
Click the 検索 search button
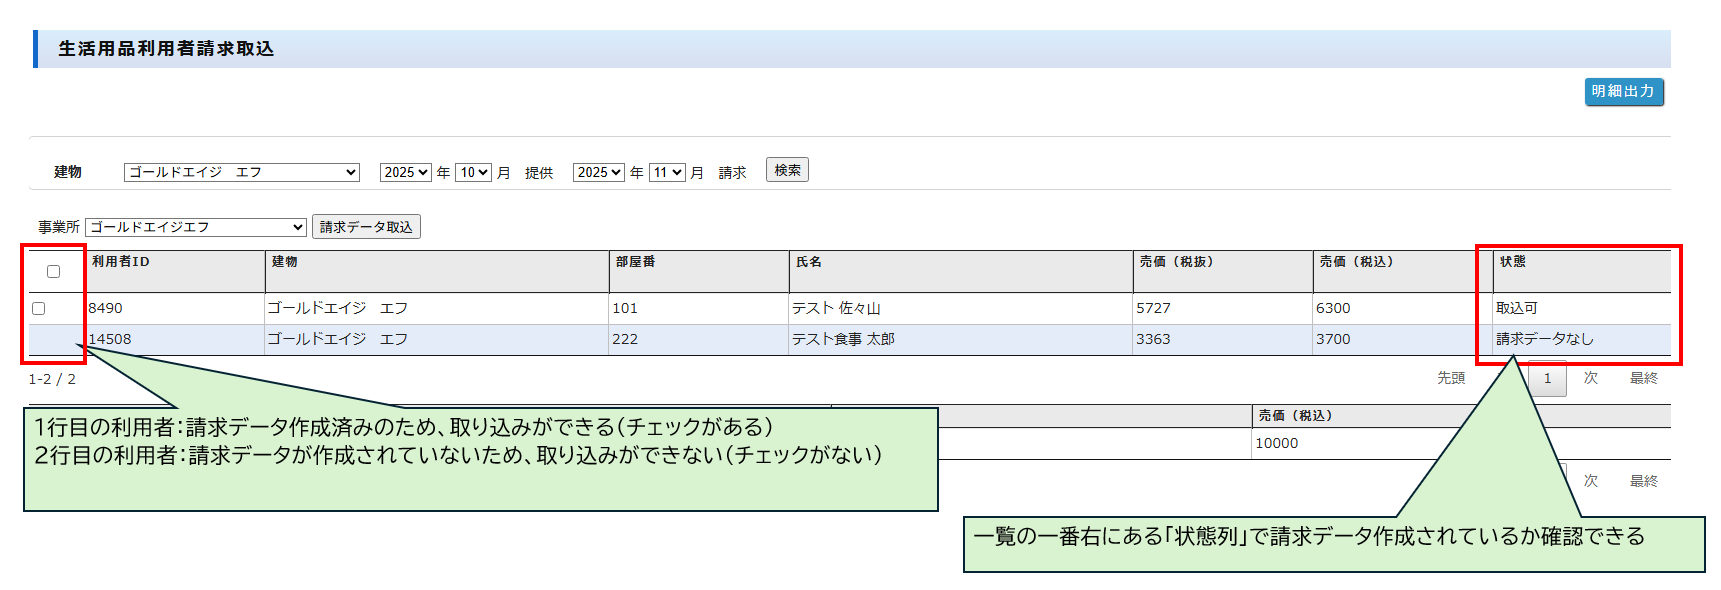(787, 170)
